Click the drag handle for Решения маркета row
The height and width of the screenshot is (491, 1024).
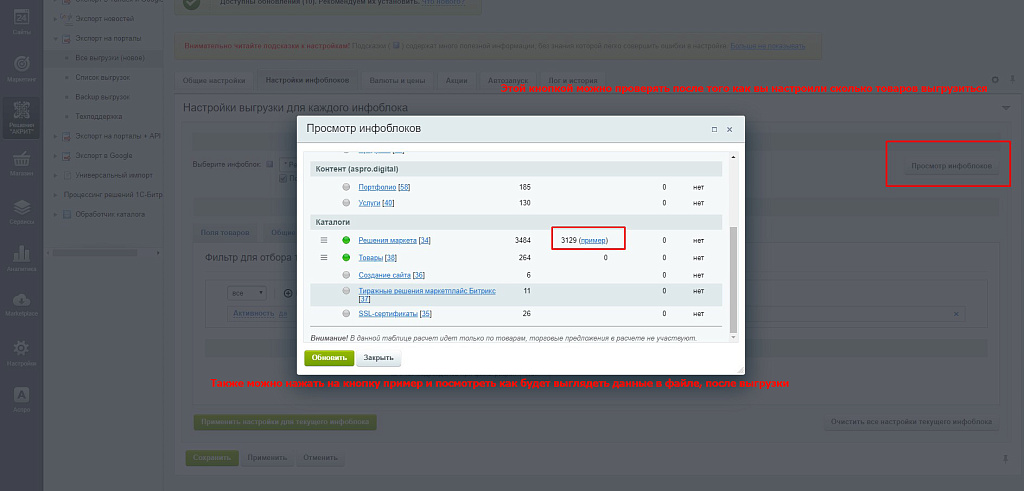pyautogui.click(x=324, y=240)
